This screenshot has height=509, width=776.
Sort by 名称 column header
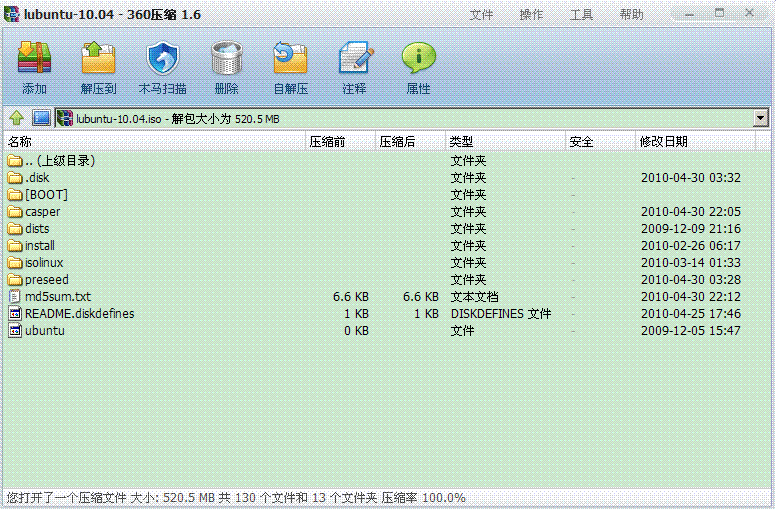click(155, 142)
